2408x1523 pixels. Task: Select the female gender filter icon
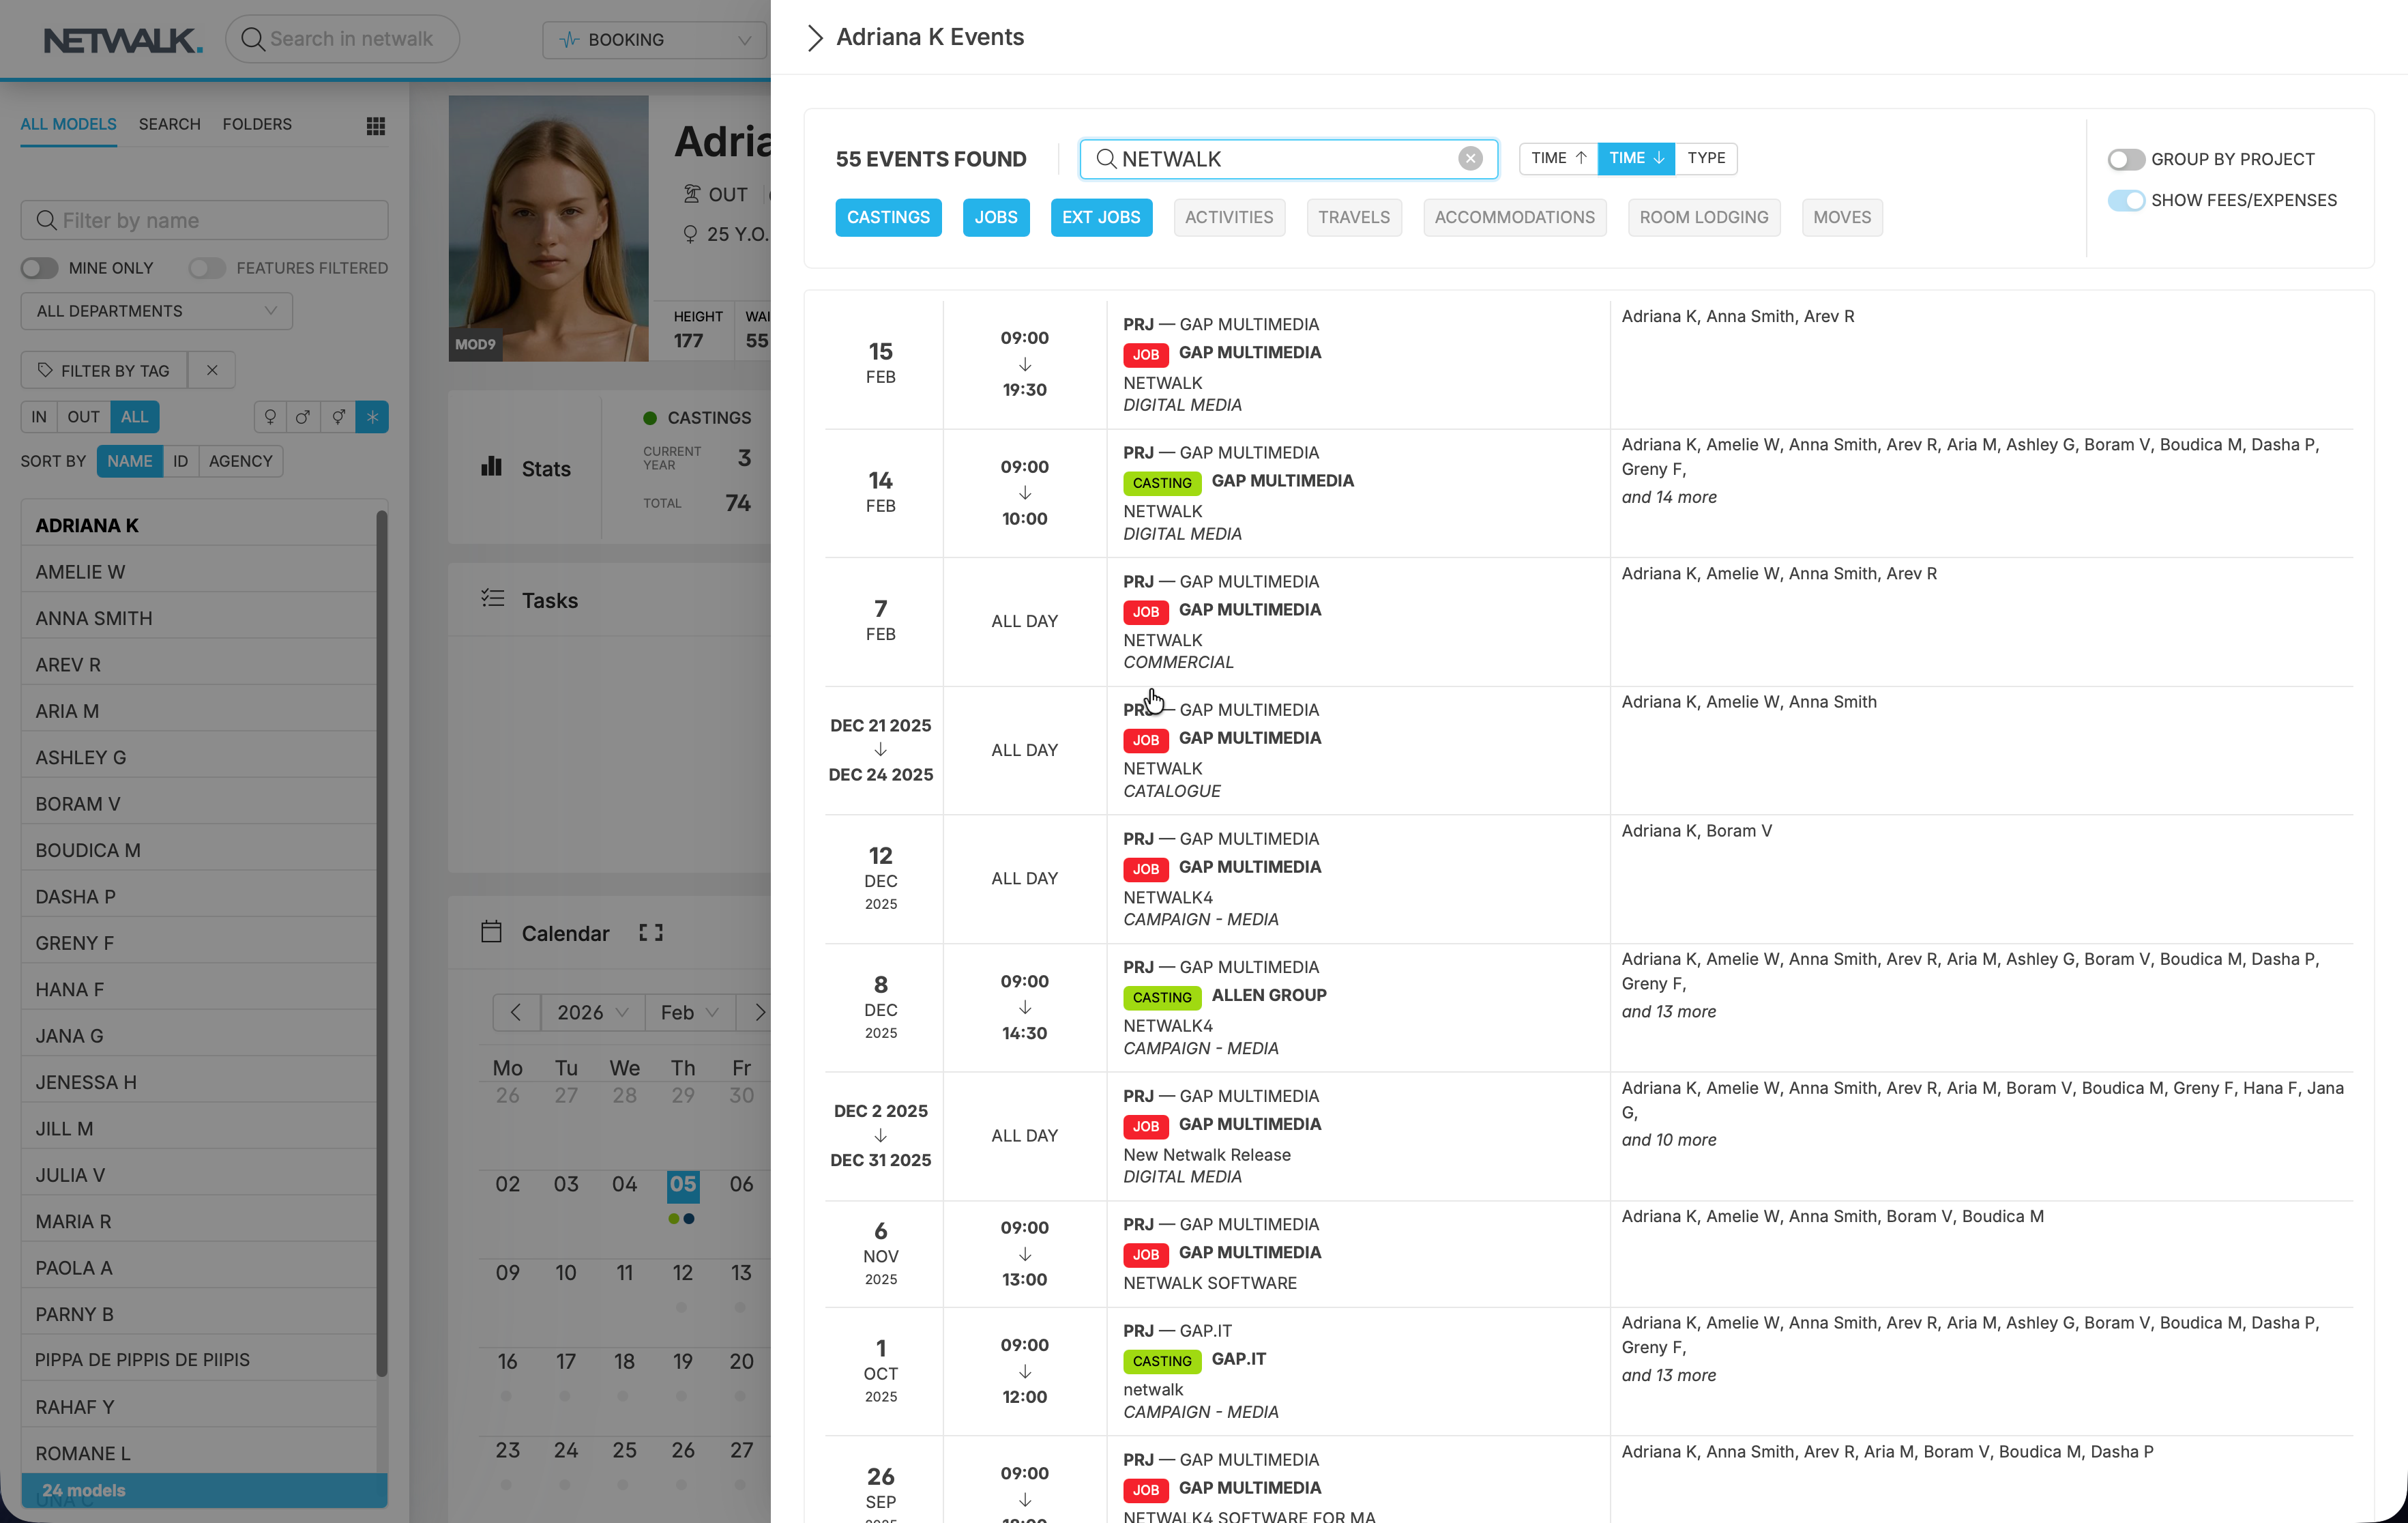[x=270, y=417]
